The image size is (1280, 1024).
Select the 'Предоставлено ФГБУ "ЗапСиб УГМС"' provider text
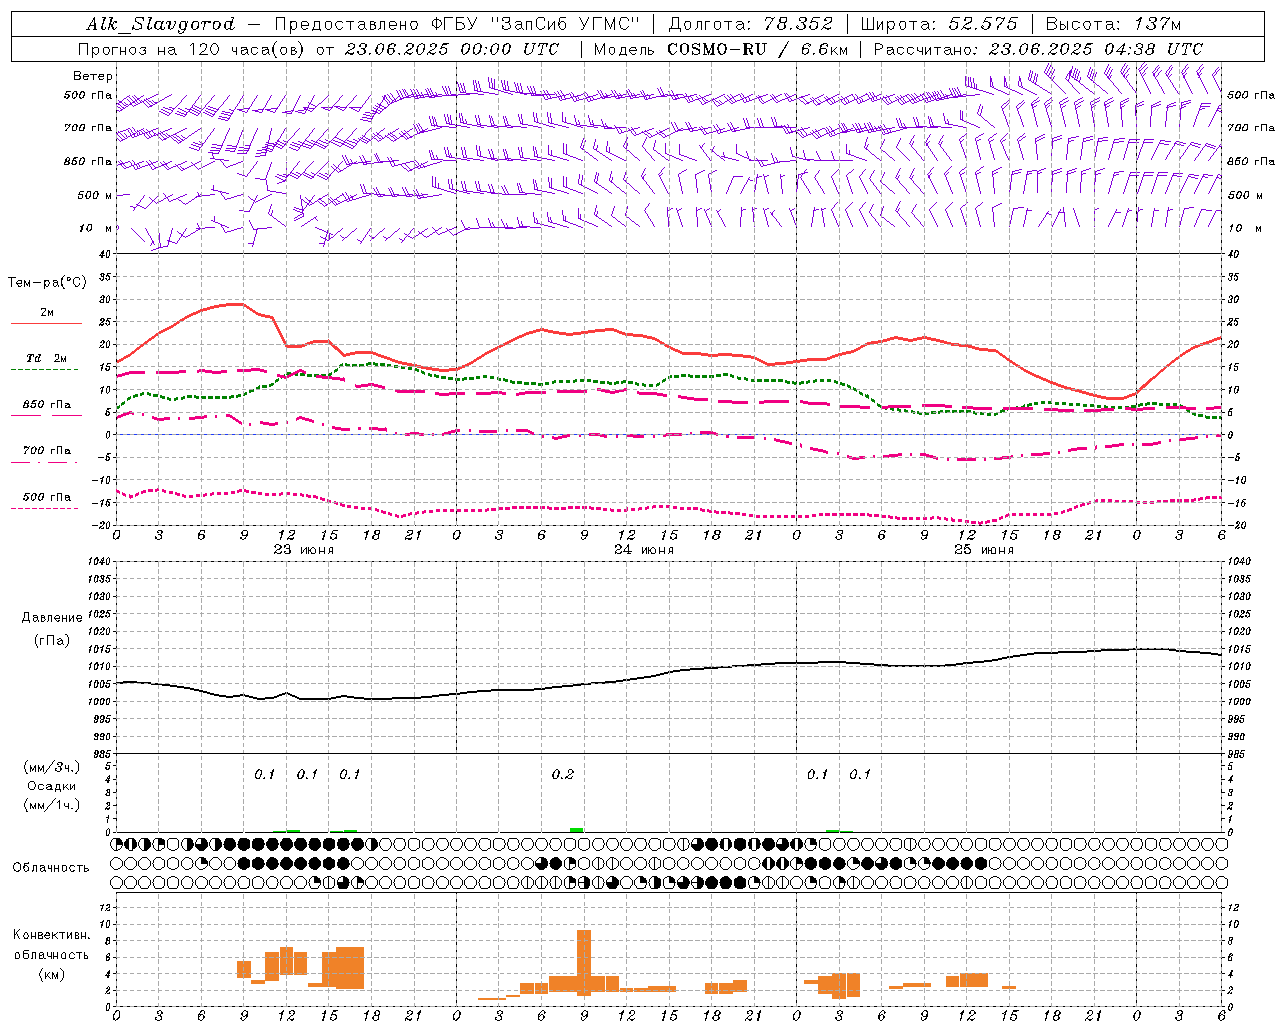(x=456, y=24)
